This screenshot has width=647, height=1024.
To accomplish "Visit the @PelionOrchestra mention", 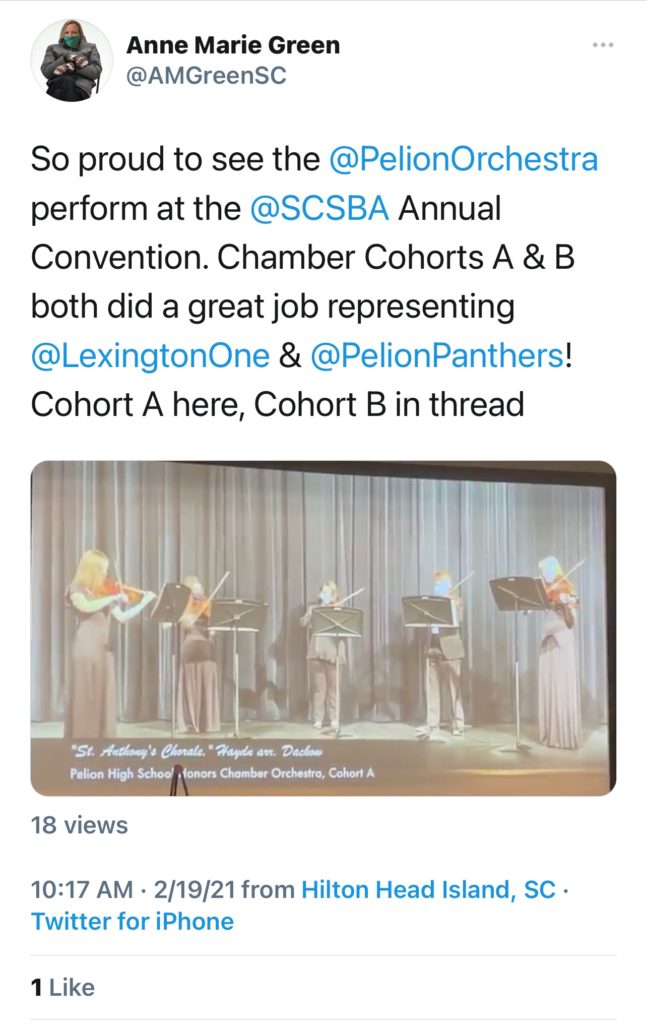I will 463,159.
